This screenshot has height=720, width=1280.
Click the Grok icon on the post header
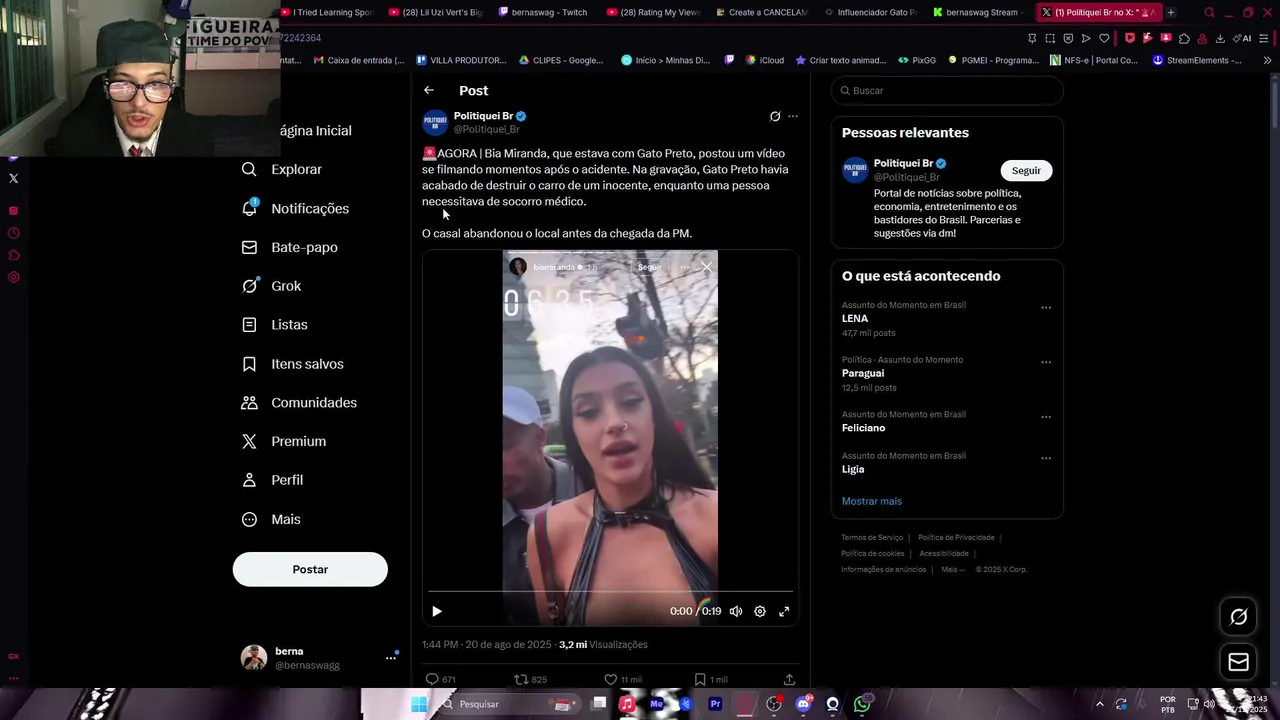point(775,116)
